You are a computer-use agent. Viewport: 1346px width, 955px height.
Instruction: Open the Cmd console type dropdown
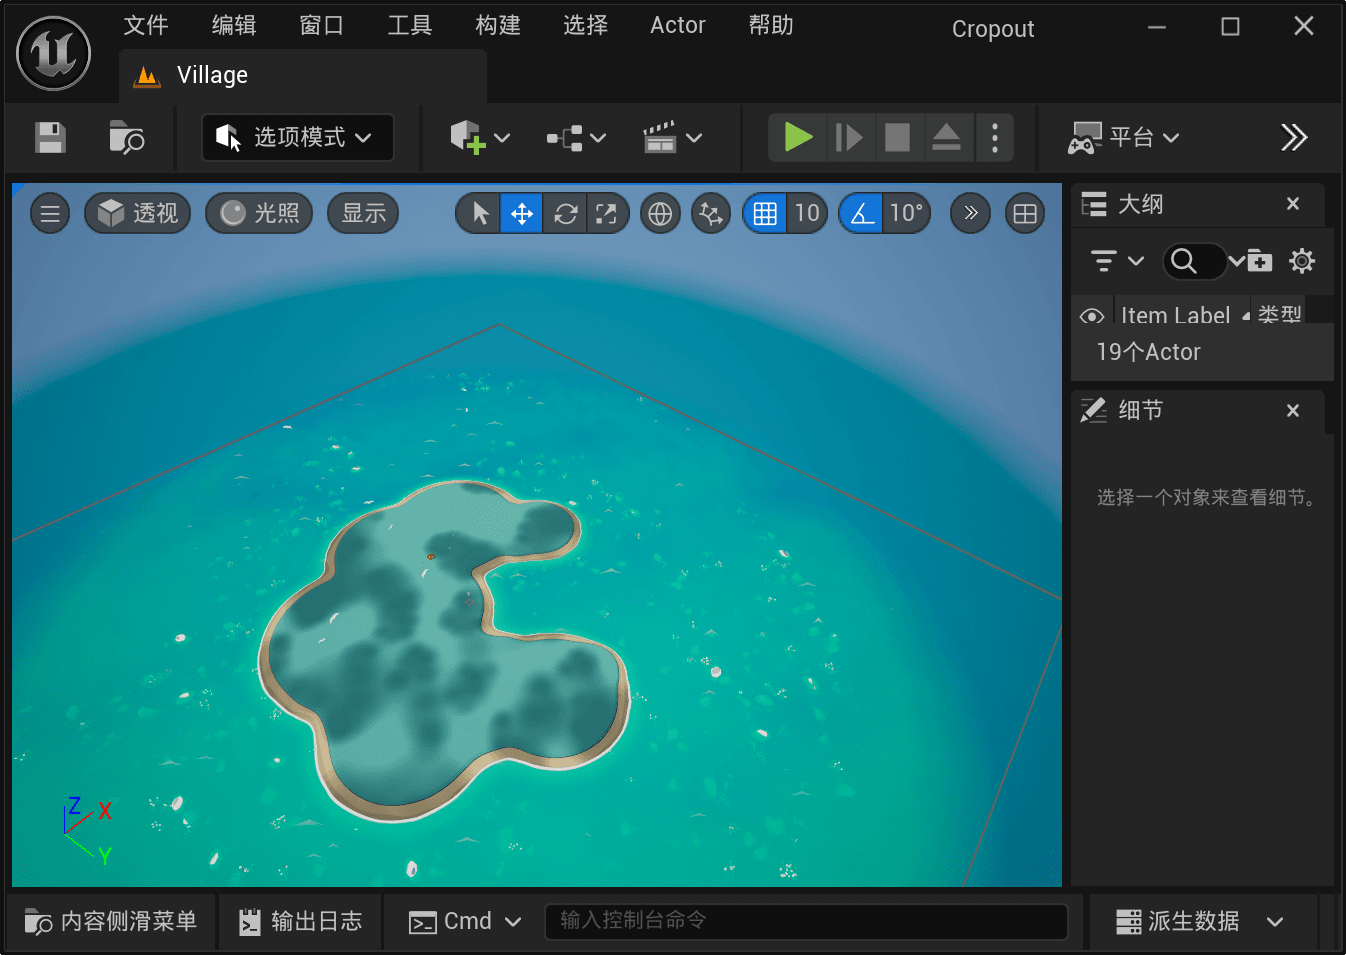(466, 921)
